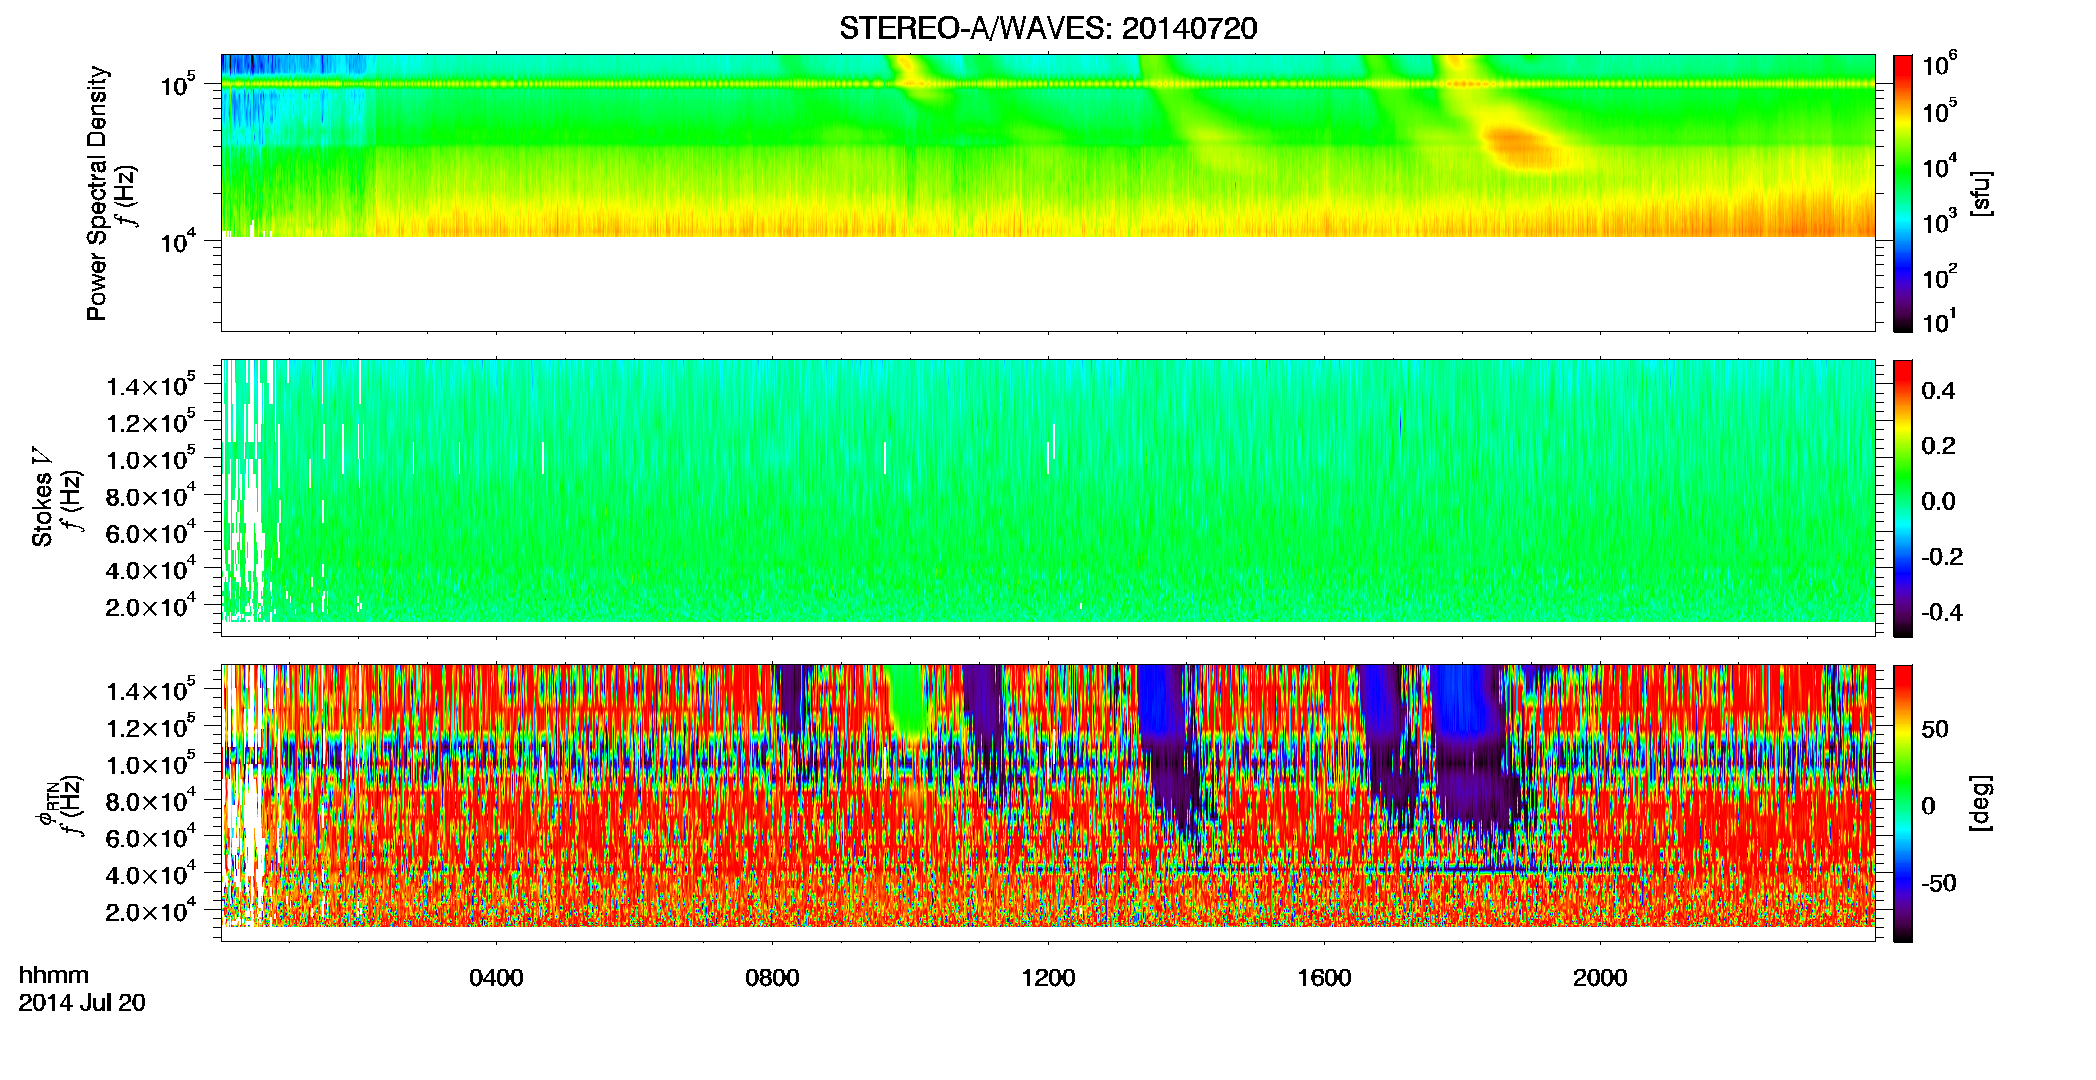Click the plot title STEREO-A/WAVES: 20140720

point(1048,28)
